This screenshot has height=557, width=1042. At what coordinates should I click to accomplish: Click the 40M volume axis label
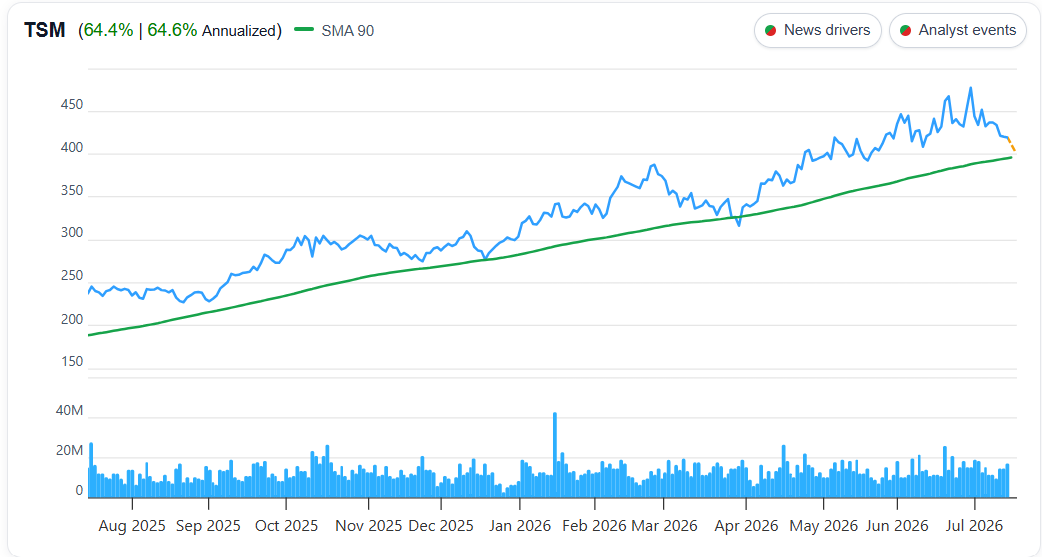pos(70,411)
